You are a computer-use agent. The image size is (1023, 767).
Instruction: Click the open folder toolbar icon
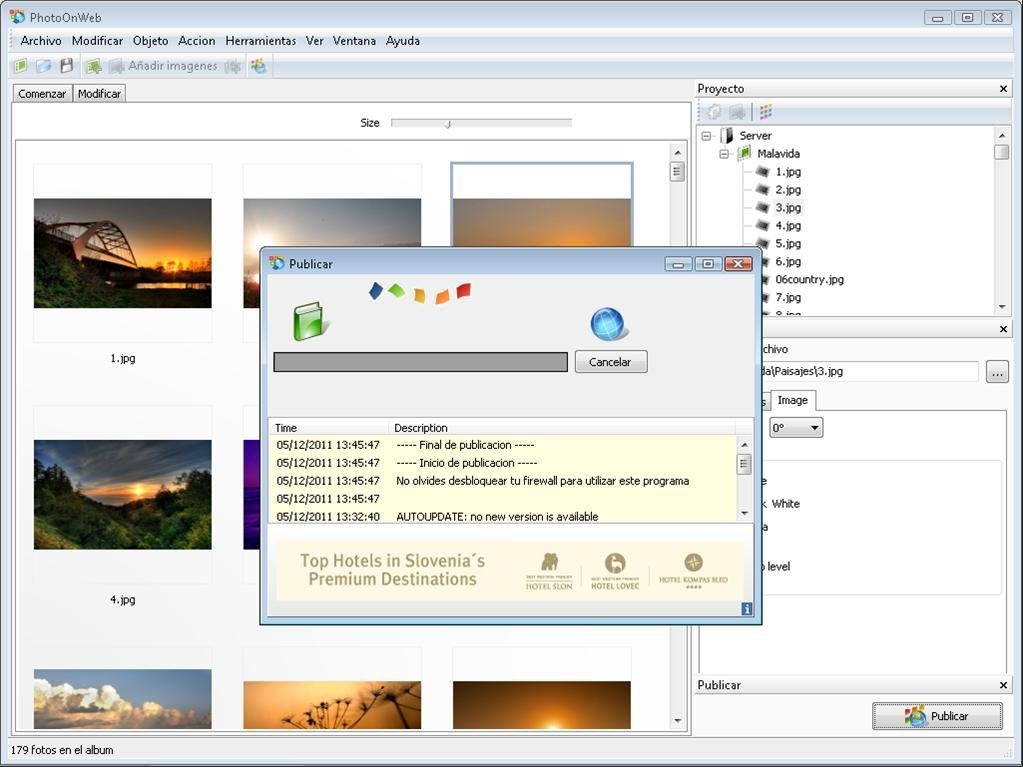[43, 66]
